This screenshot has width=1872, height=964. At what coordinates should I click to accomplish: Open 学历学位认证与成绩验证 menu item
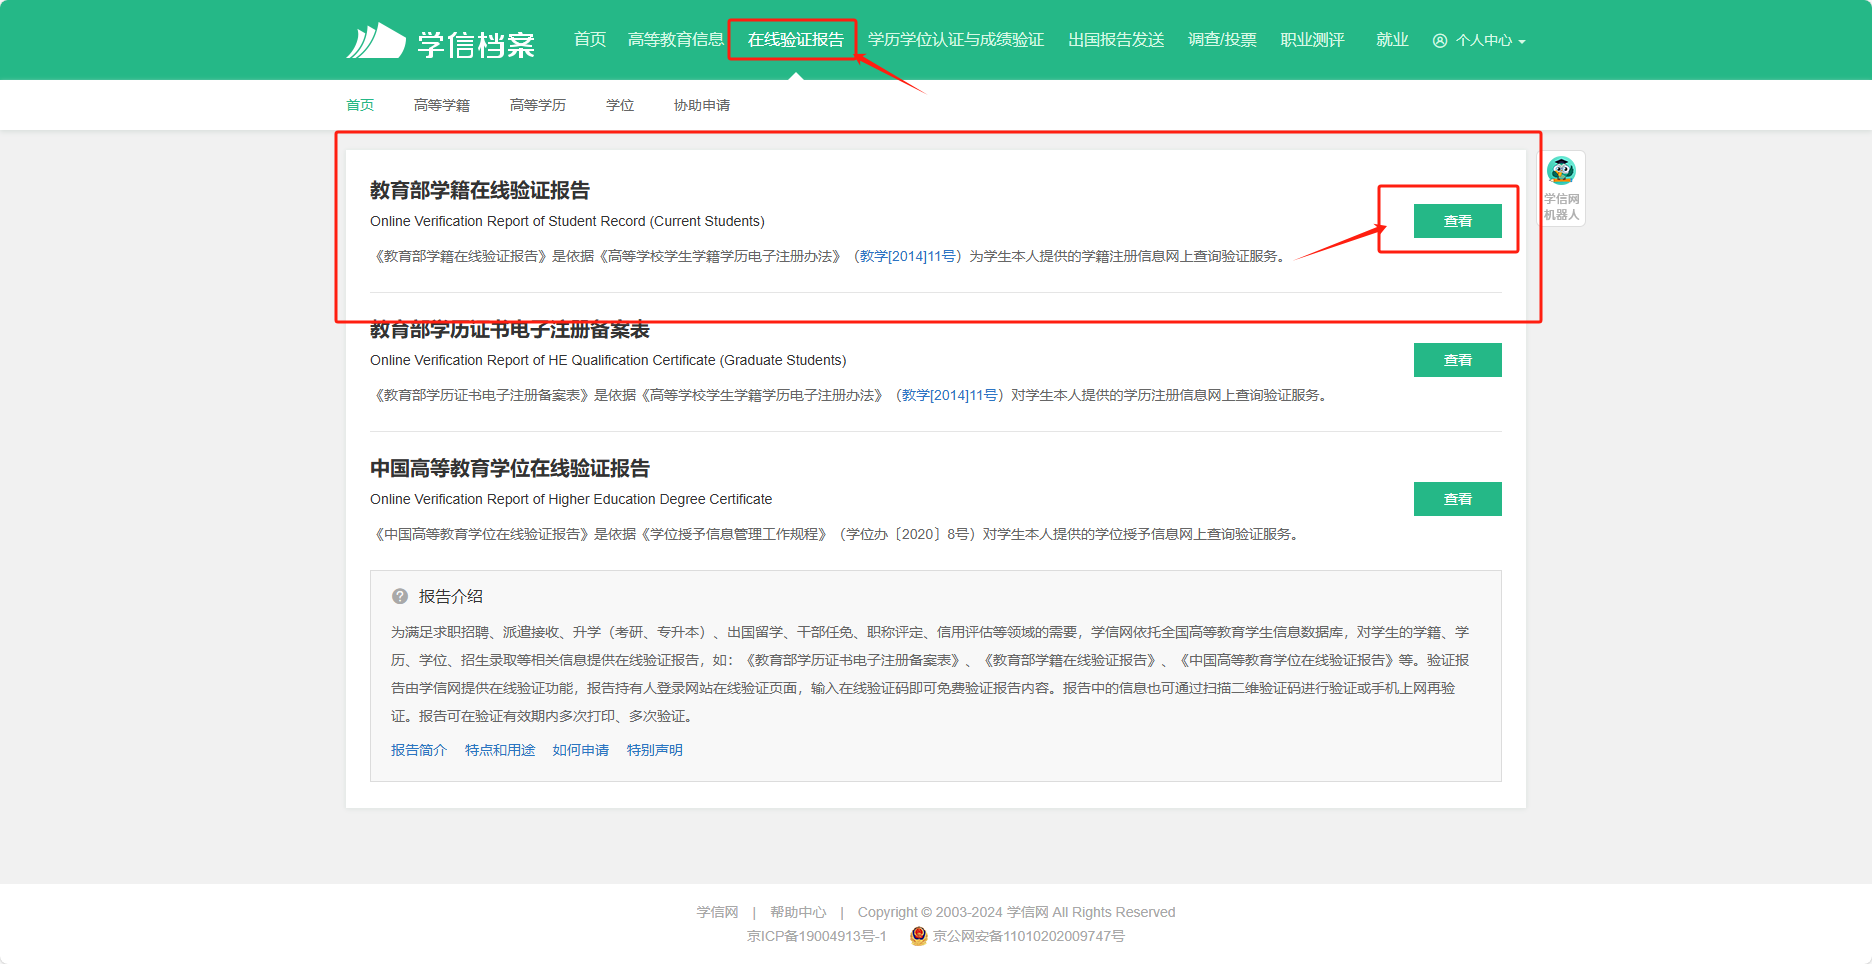point(956,40)
